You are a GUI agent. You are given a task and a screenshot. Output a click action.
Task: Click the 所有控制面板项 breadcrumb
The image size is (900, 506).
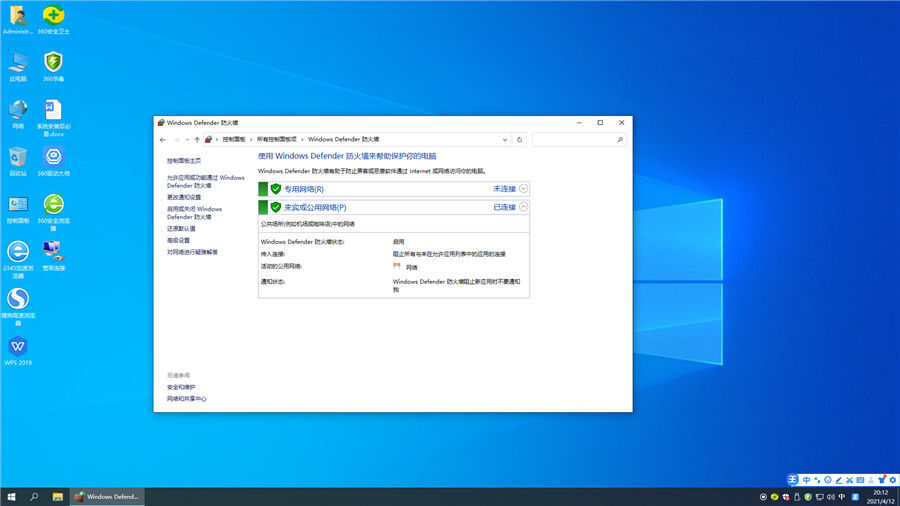(x=277, y=139)
